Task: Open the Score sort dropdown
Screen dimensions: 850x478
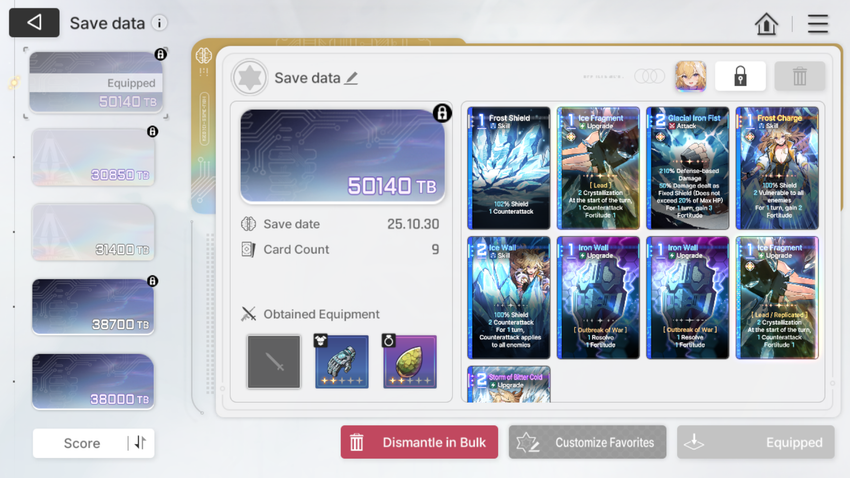Action: tap(82, 443)
